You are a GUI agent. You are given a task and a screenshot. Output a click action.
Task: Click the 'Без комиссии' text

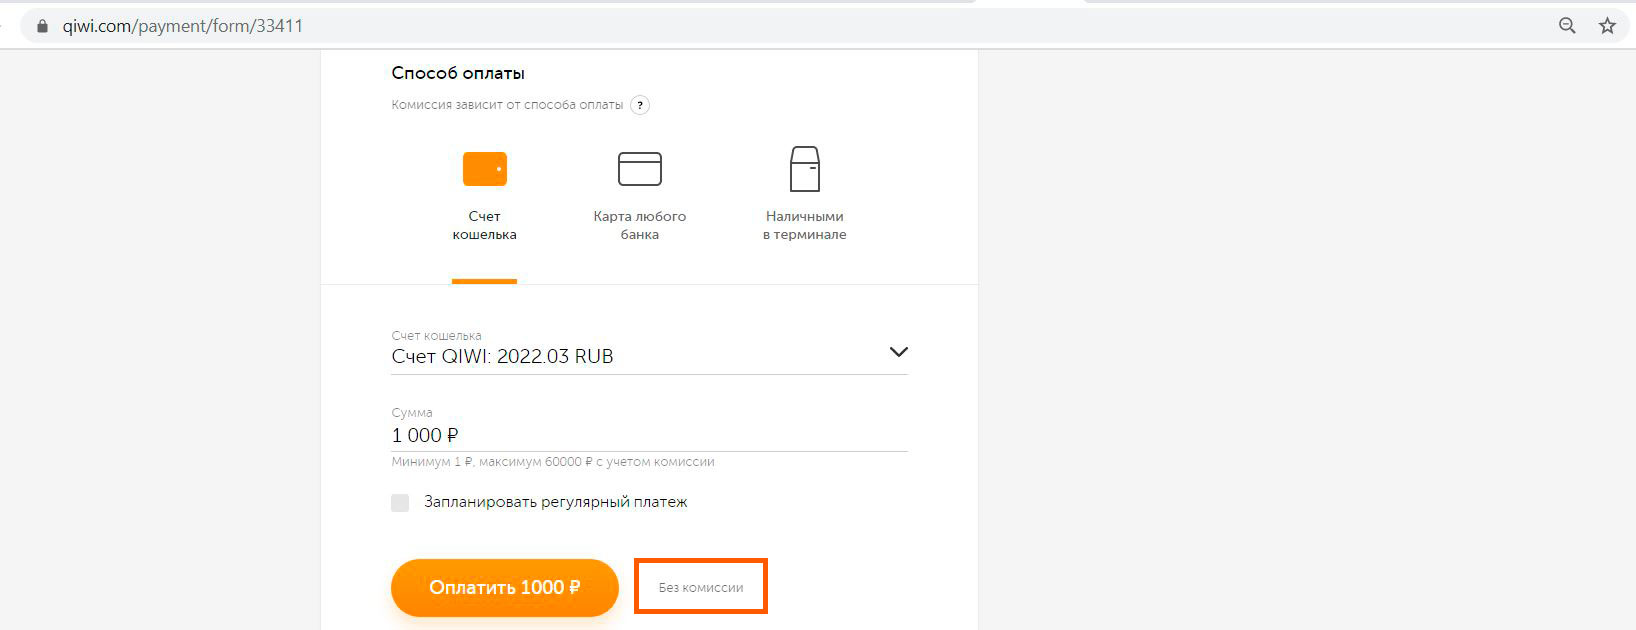(701, 588)
